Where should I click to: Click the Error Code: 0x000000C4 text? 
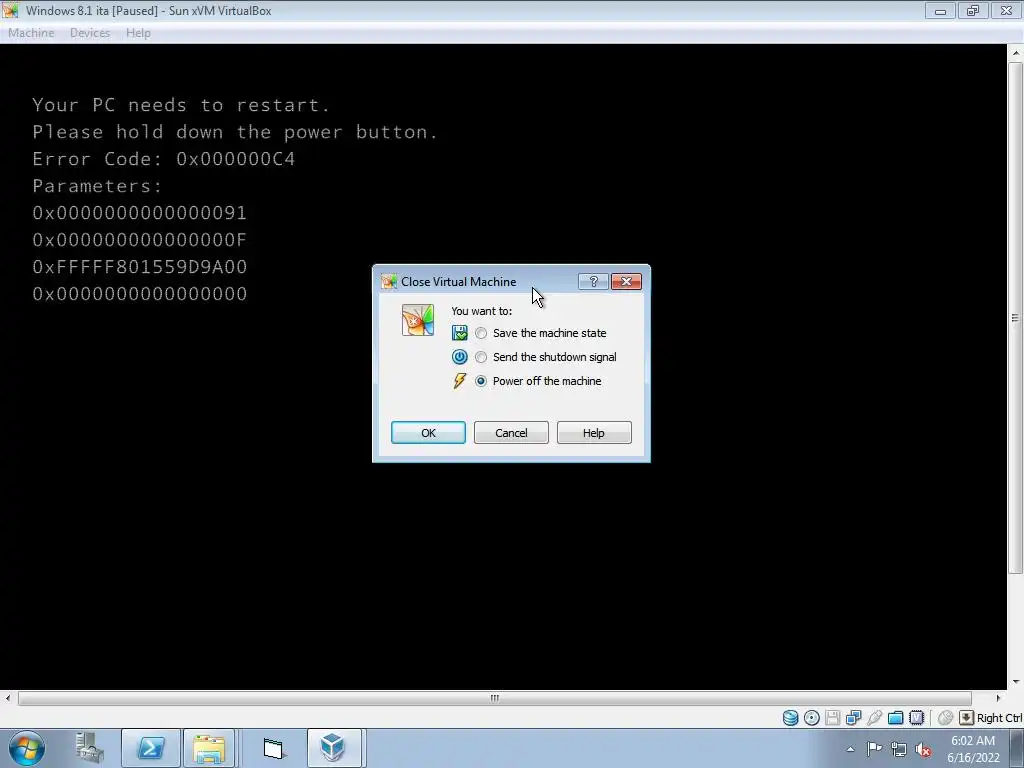[x=163, y=159]
